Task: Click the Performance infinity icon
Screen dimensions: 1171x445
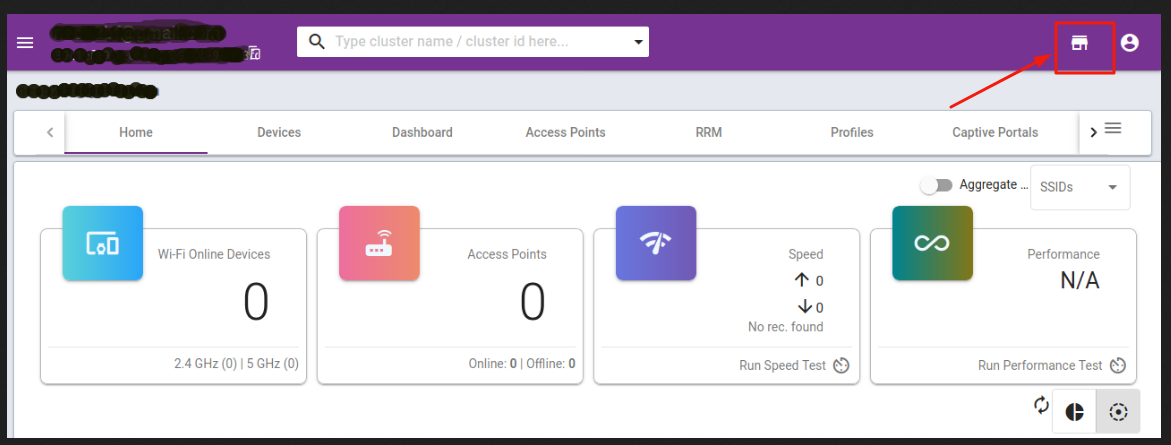Action: click(933, 243)
